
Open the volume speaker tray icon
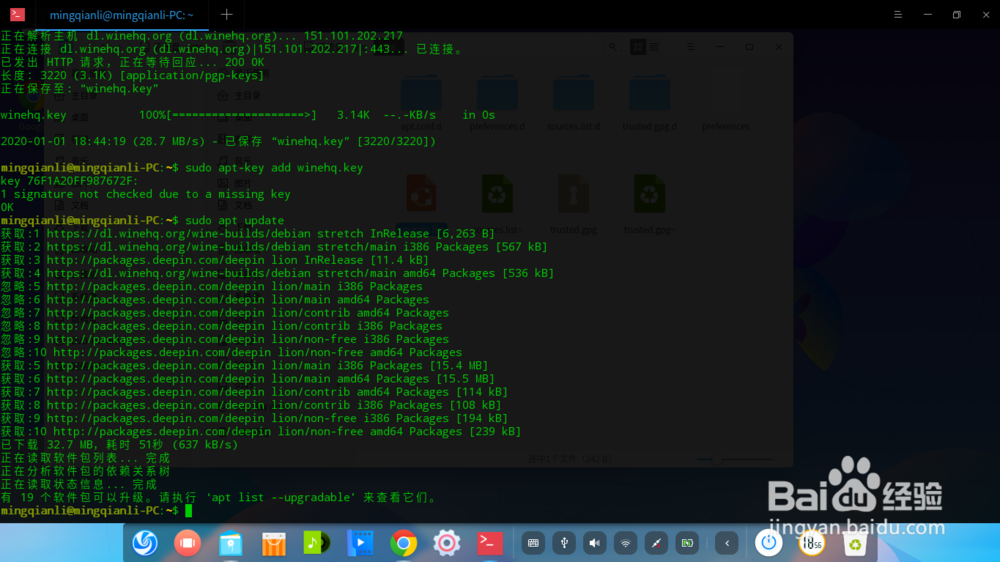click(594, 543)
